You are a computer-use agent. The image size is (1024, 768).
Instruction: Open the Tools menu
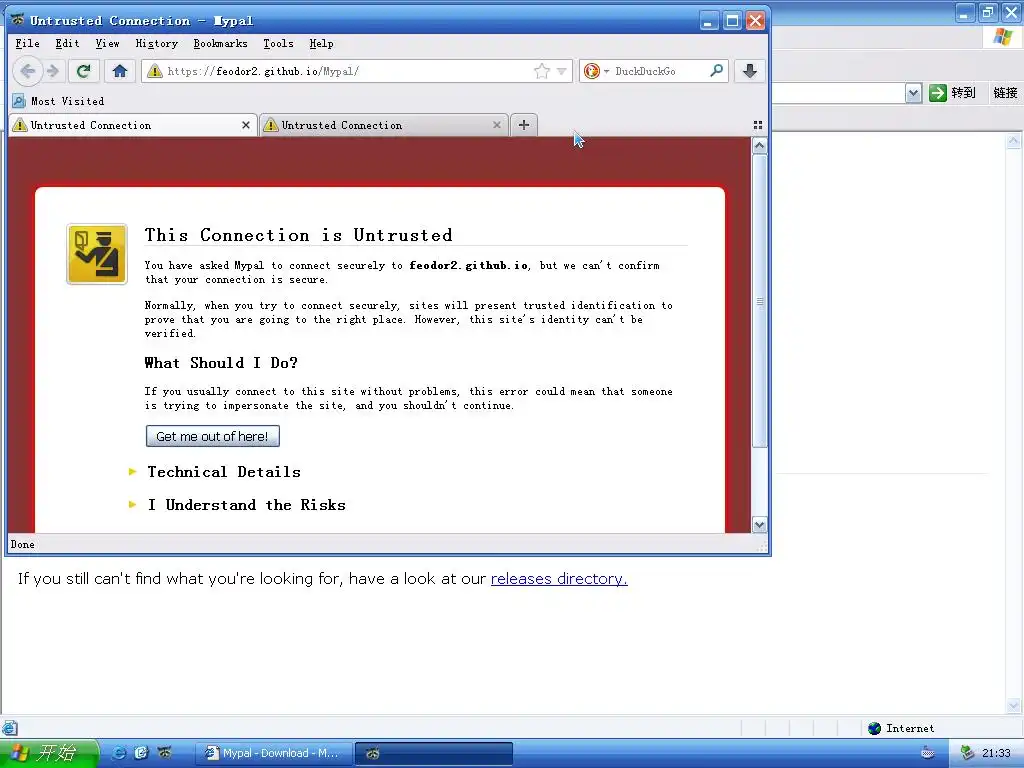(278, 43)
